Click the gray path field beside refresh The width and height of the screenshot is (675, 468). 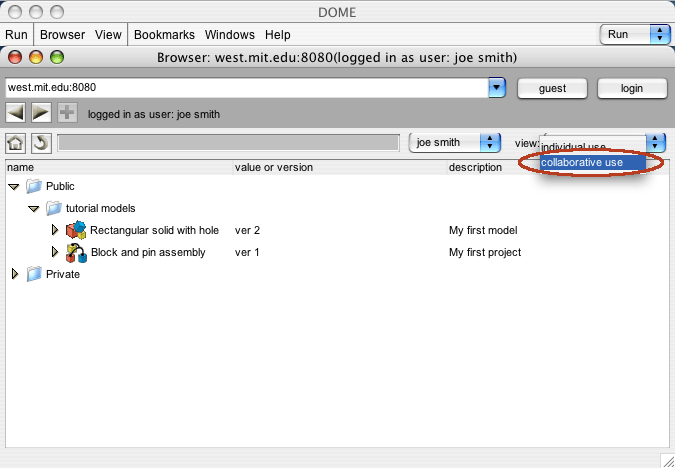coord(229,143)
